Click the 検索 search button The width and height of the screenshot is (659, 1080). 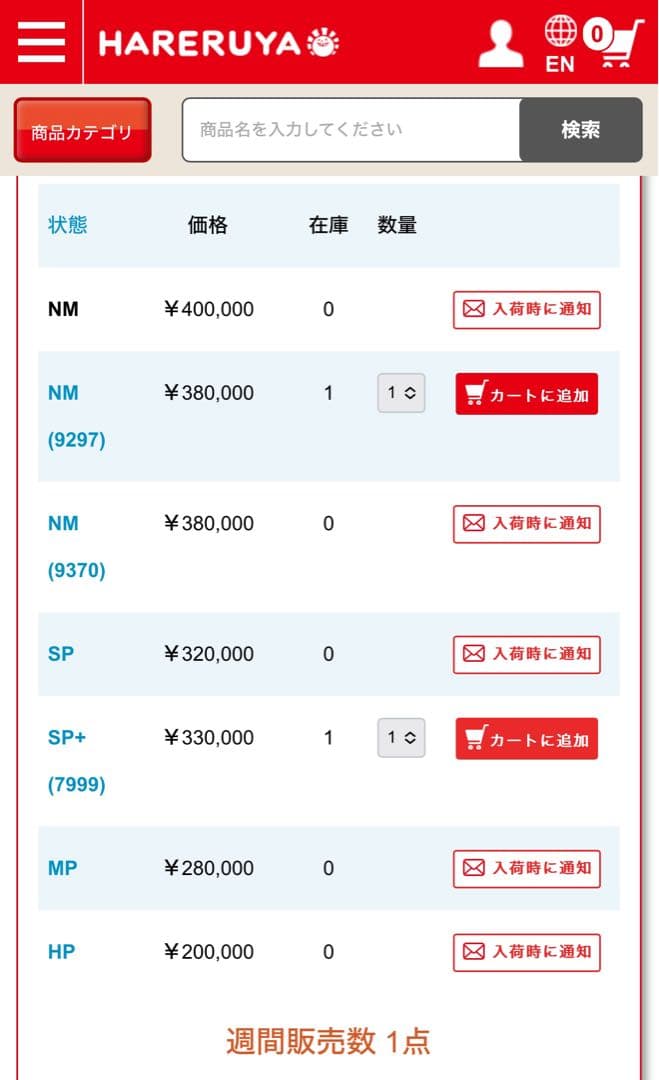[x=580, y=130]
